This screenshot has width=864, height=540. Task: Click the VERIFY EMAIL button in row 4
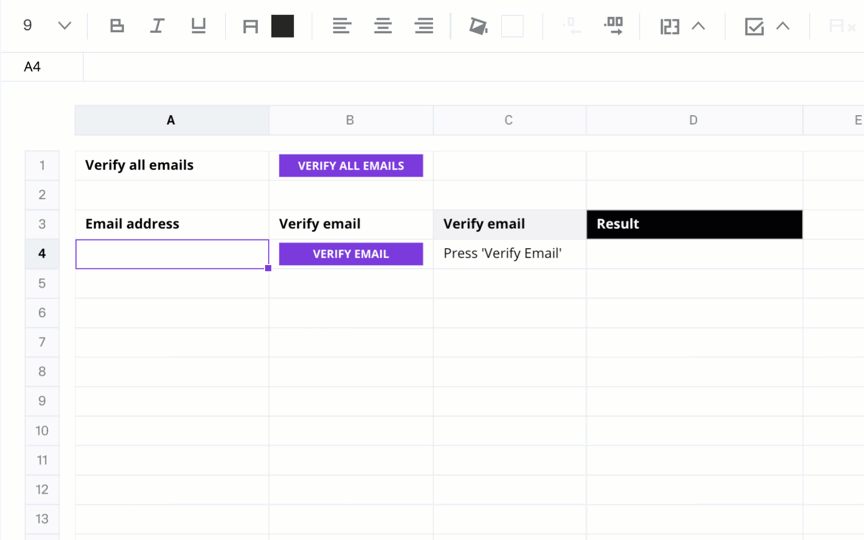click(x=351, y=254)
